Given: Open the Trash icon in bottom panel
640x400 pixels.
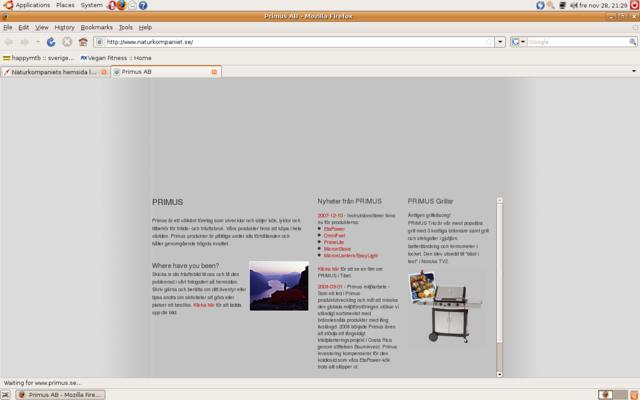Looking at the screenshot, I should [x=635, y=395].
